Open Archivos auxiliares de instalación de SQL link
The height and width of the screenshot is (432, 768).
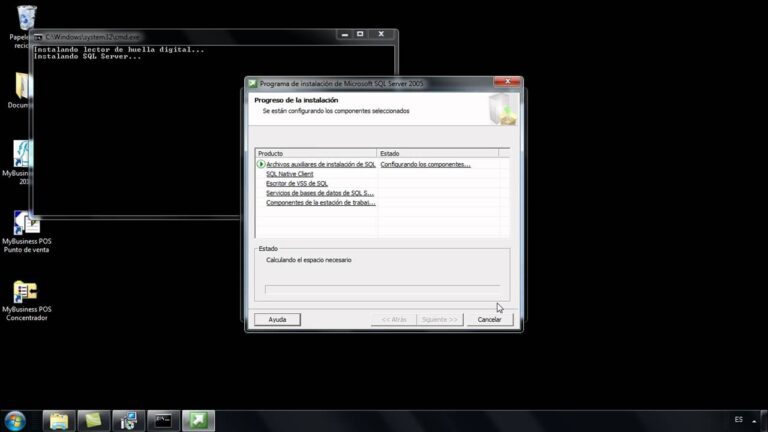click(321, 165)
